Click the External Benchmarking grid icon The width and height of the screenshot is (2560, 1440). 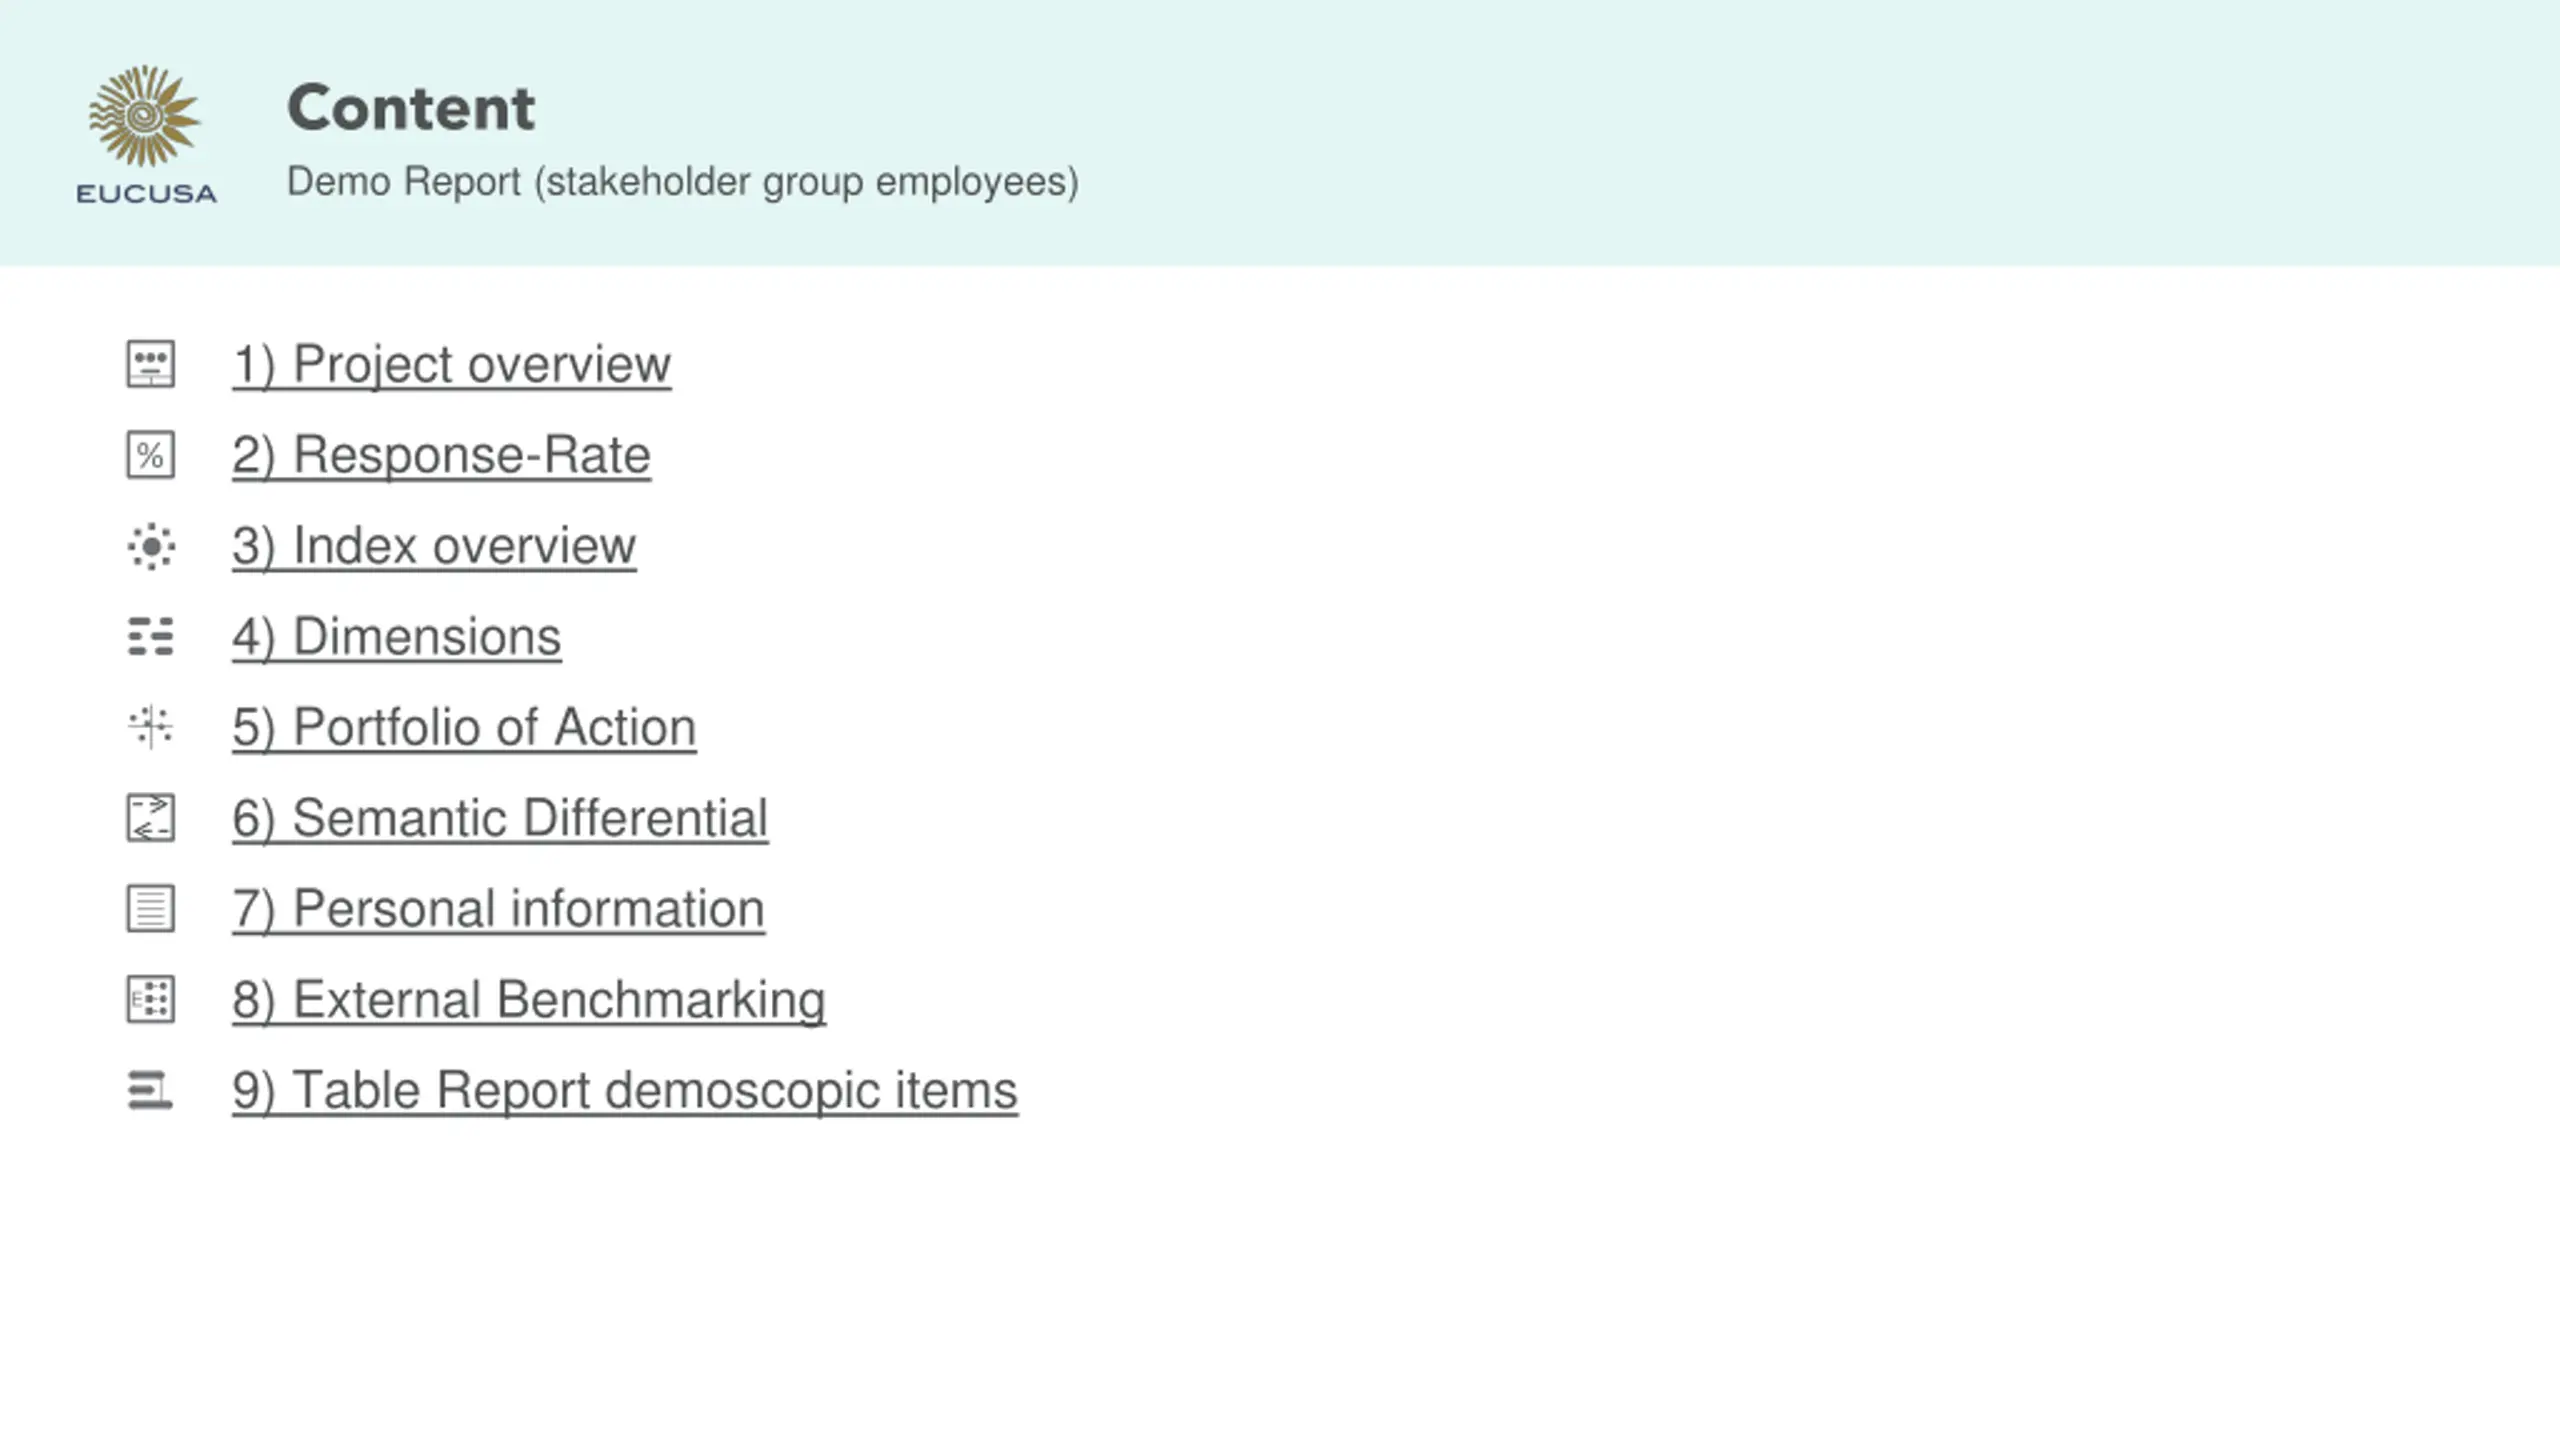tap(150, 999)
